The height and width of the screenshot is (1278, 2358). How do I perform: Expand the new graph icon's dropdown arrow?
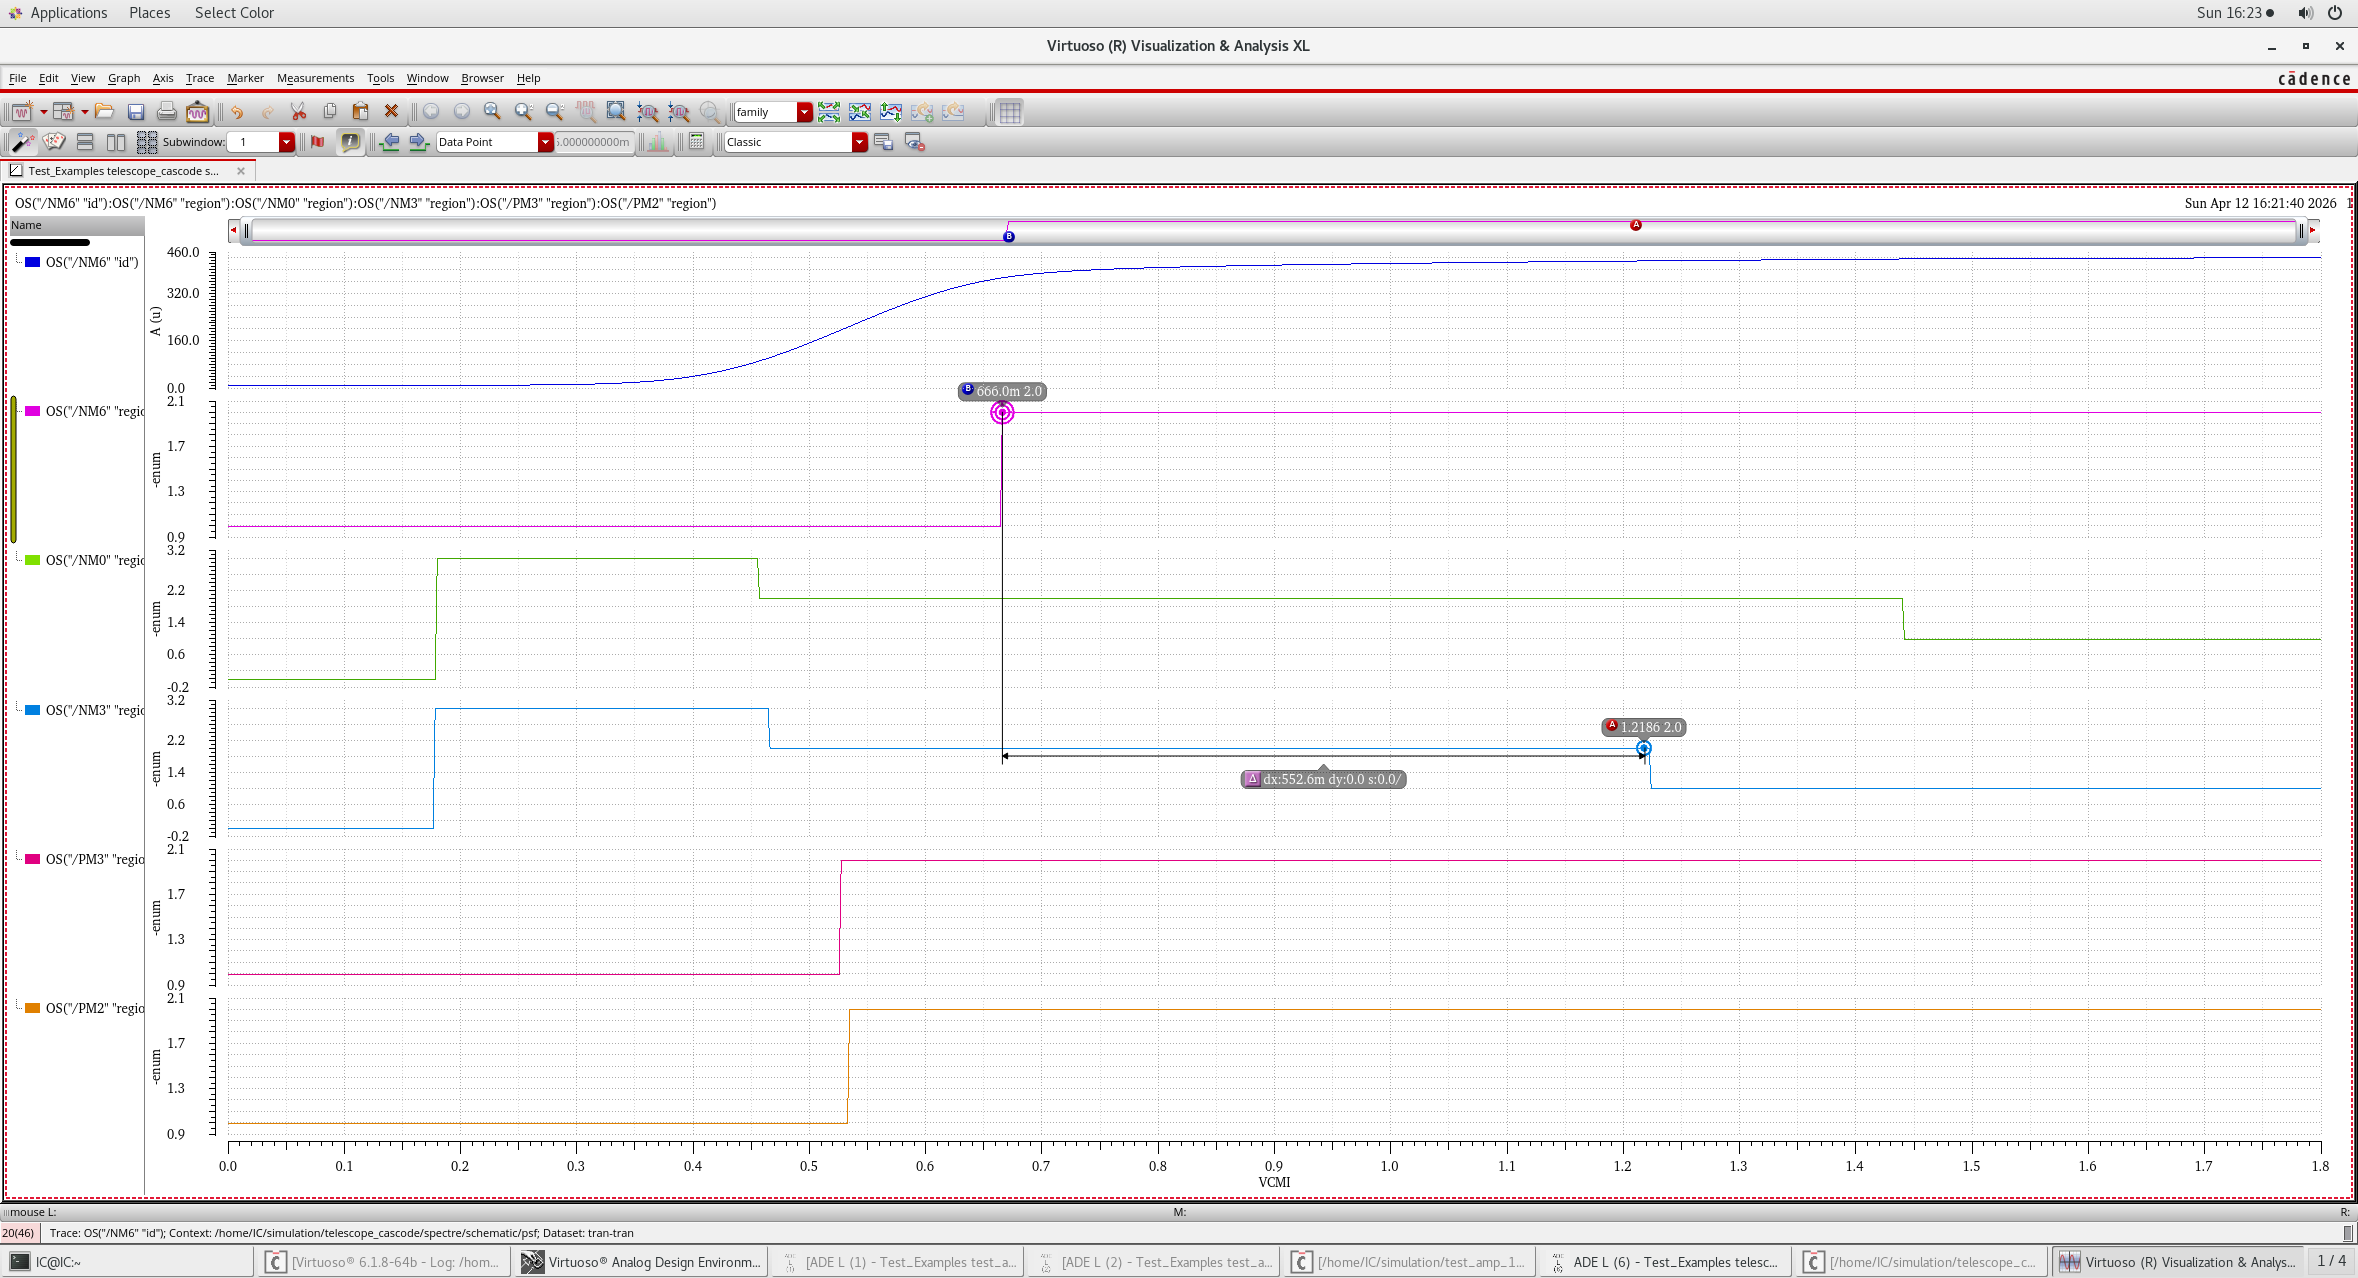click(43, 112)
